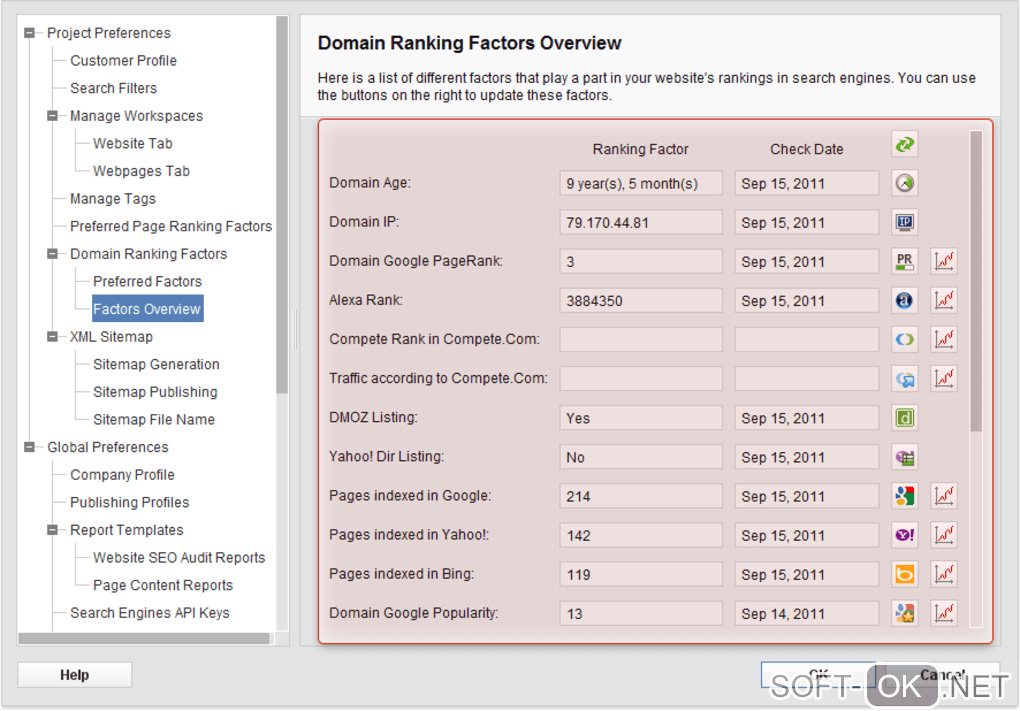Update Domain Google PageRank via the PR icon
Image resolution: width=1020 pixels, height=711 pixels.
tap(904, 262)
